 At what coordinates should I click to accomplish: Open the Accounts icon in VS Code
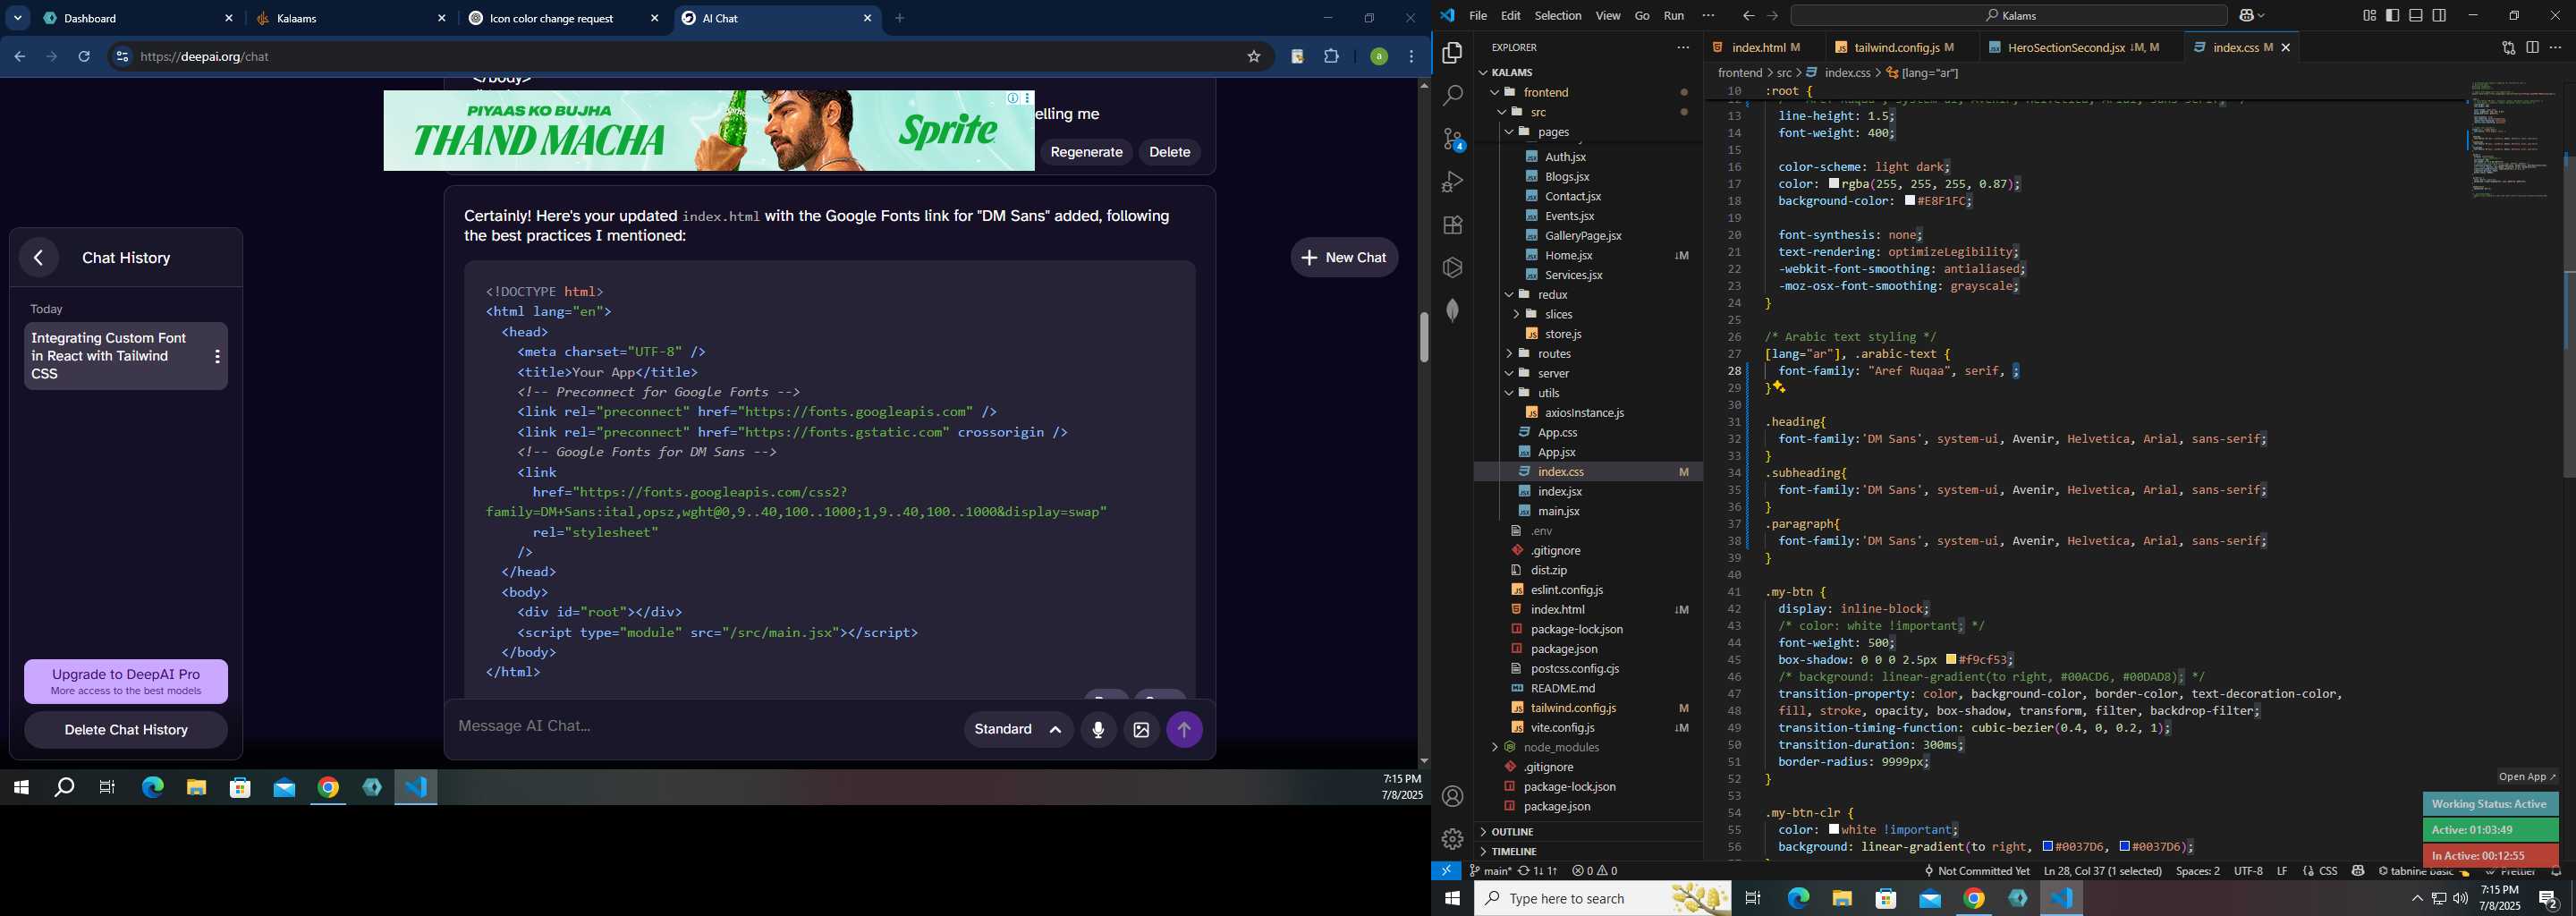coord(1453,796)
